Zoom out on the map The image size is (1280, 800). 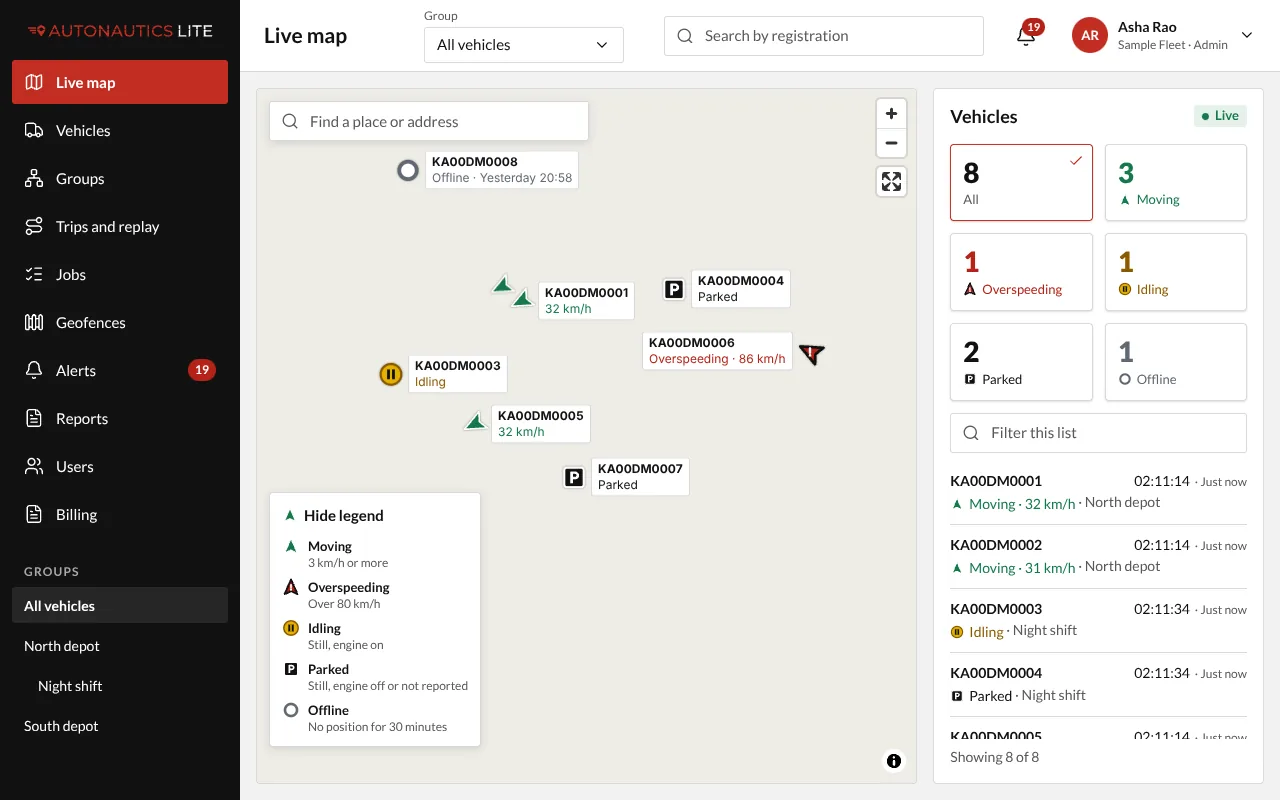(891, 144)
